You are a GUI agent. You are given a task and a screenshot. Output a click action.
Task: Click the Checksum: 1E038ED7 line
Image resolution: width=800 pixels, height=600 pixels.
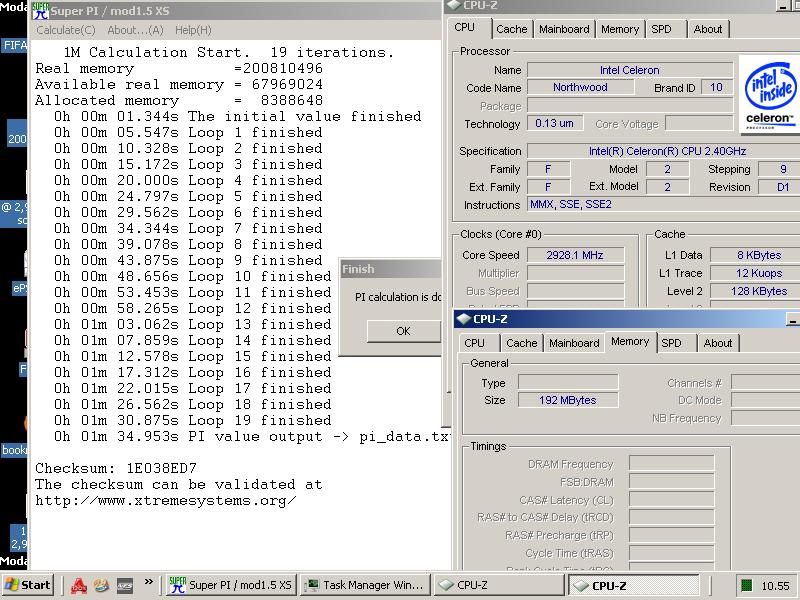point(116,468)
